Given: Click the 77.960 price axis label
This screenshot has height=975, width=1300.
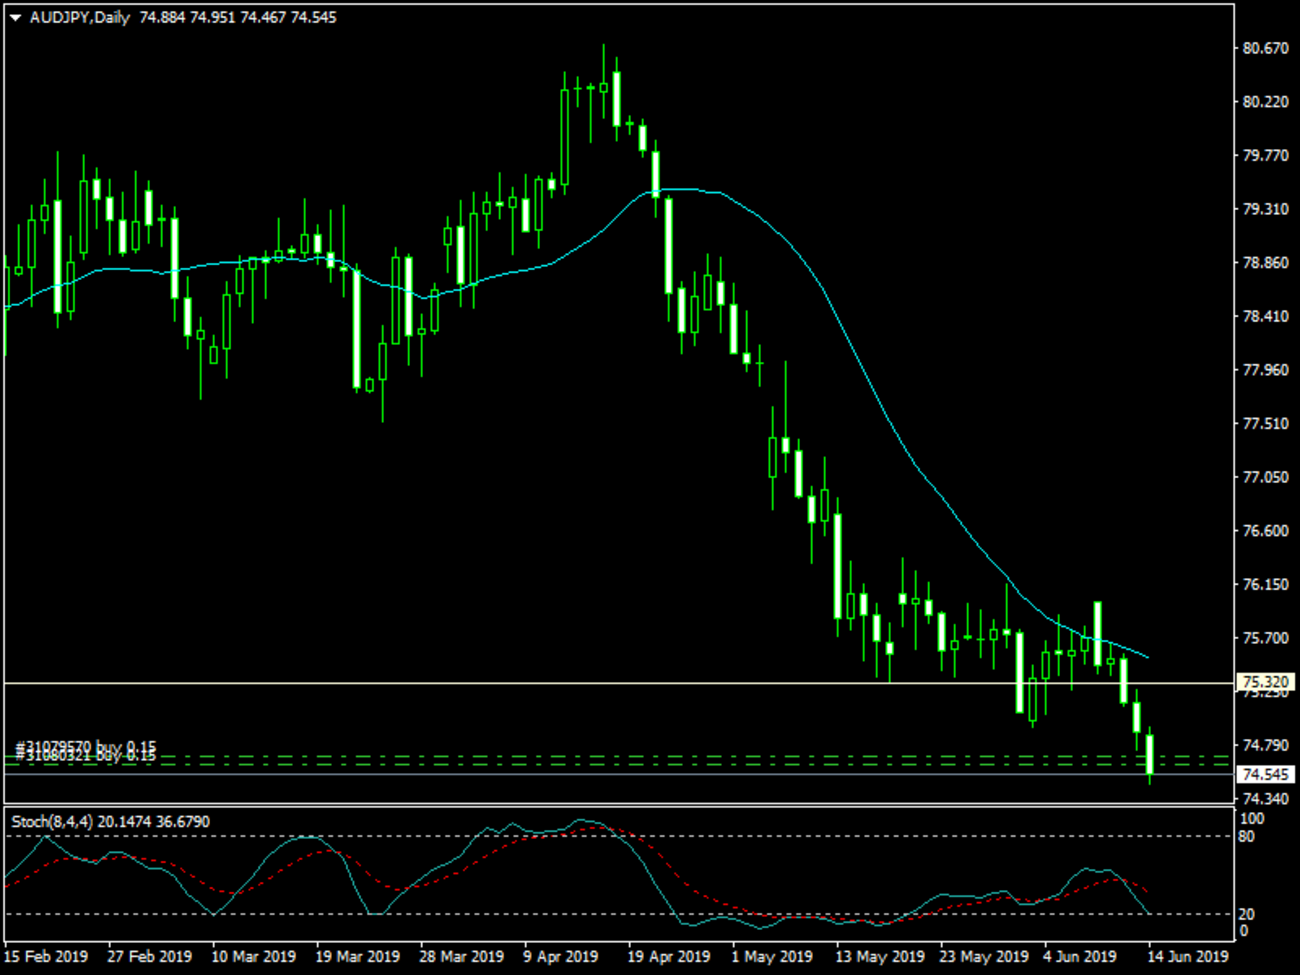Looking at the screenshot, I should pos(1265,370).
